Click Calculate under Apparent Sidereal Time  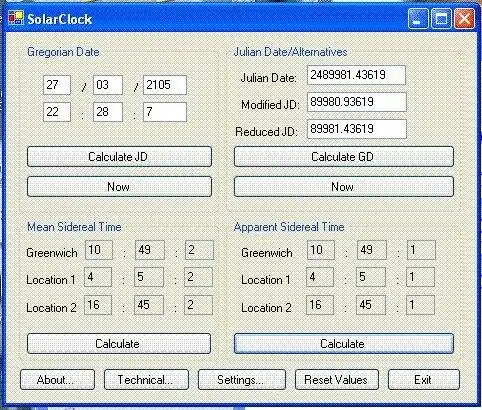point(344,344)
